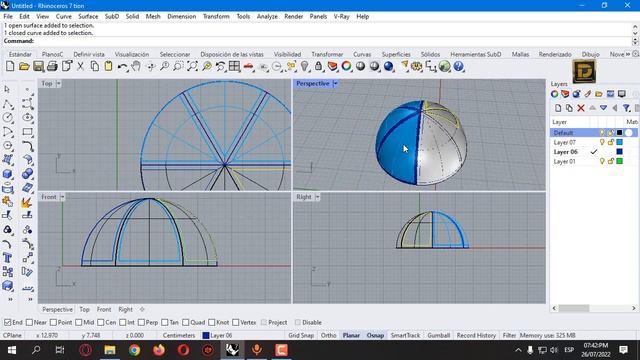Switch to the Sólidos toolbar tab

pos(430,54)
